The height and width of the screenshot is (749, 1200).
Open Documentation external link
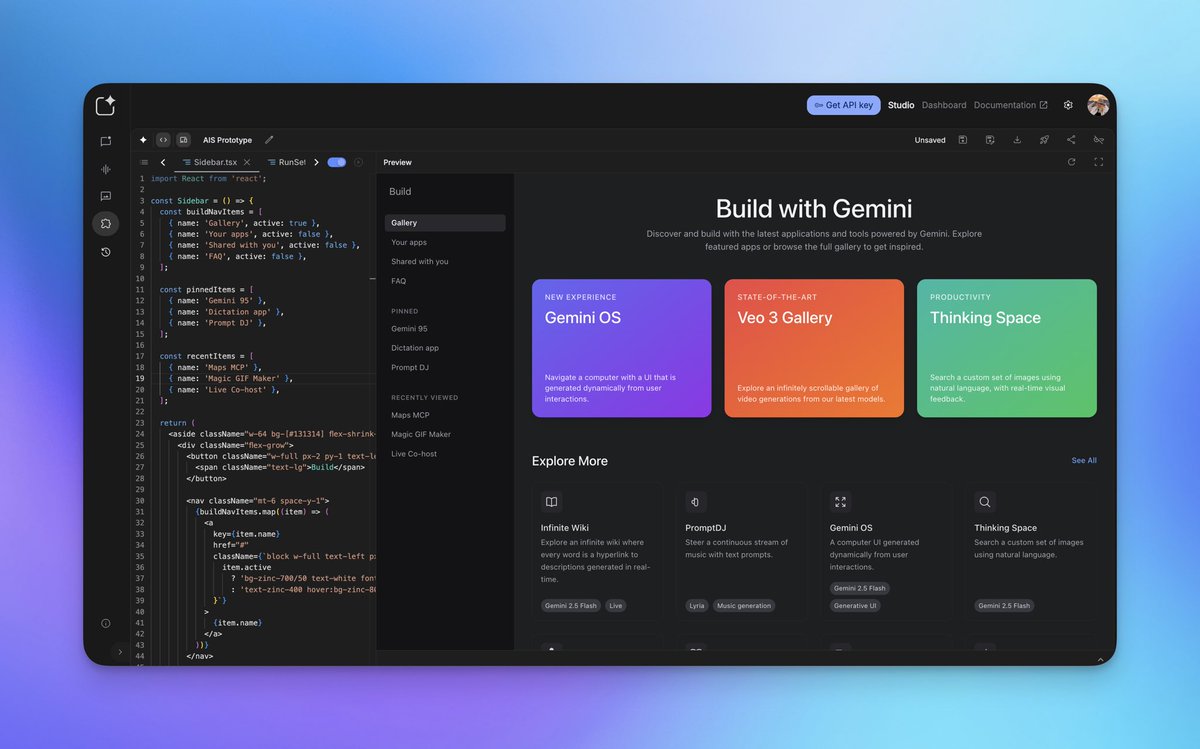click(1010, 105)
